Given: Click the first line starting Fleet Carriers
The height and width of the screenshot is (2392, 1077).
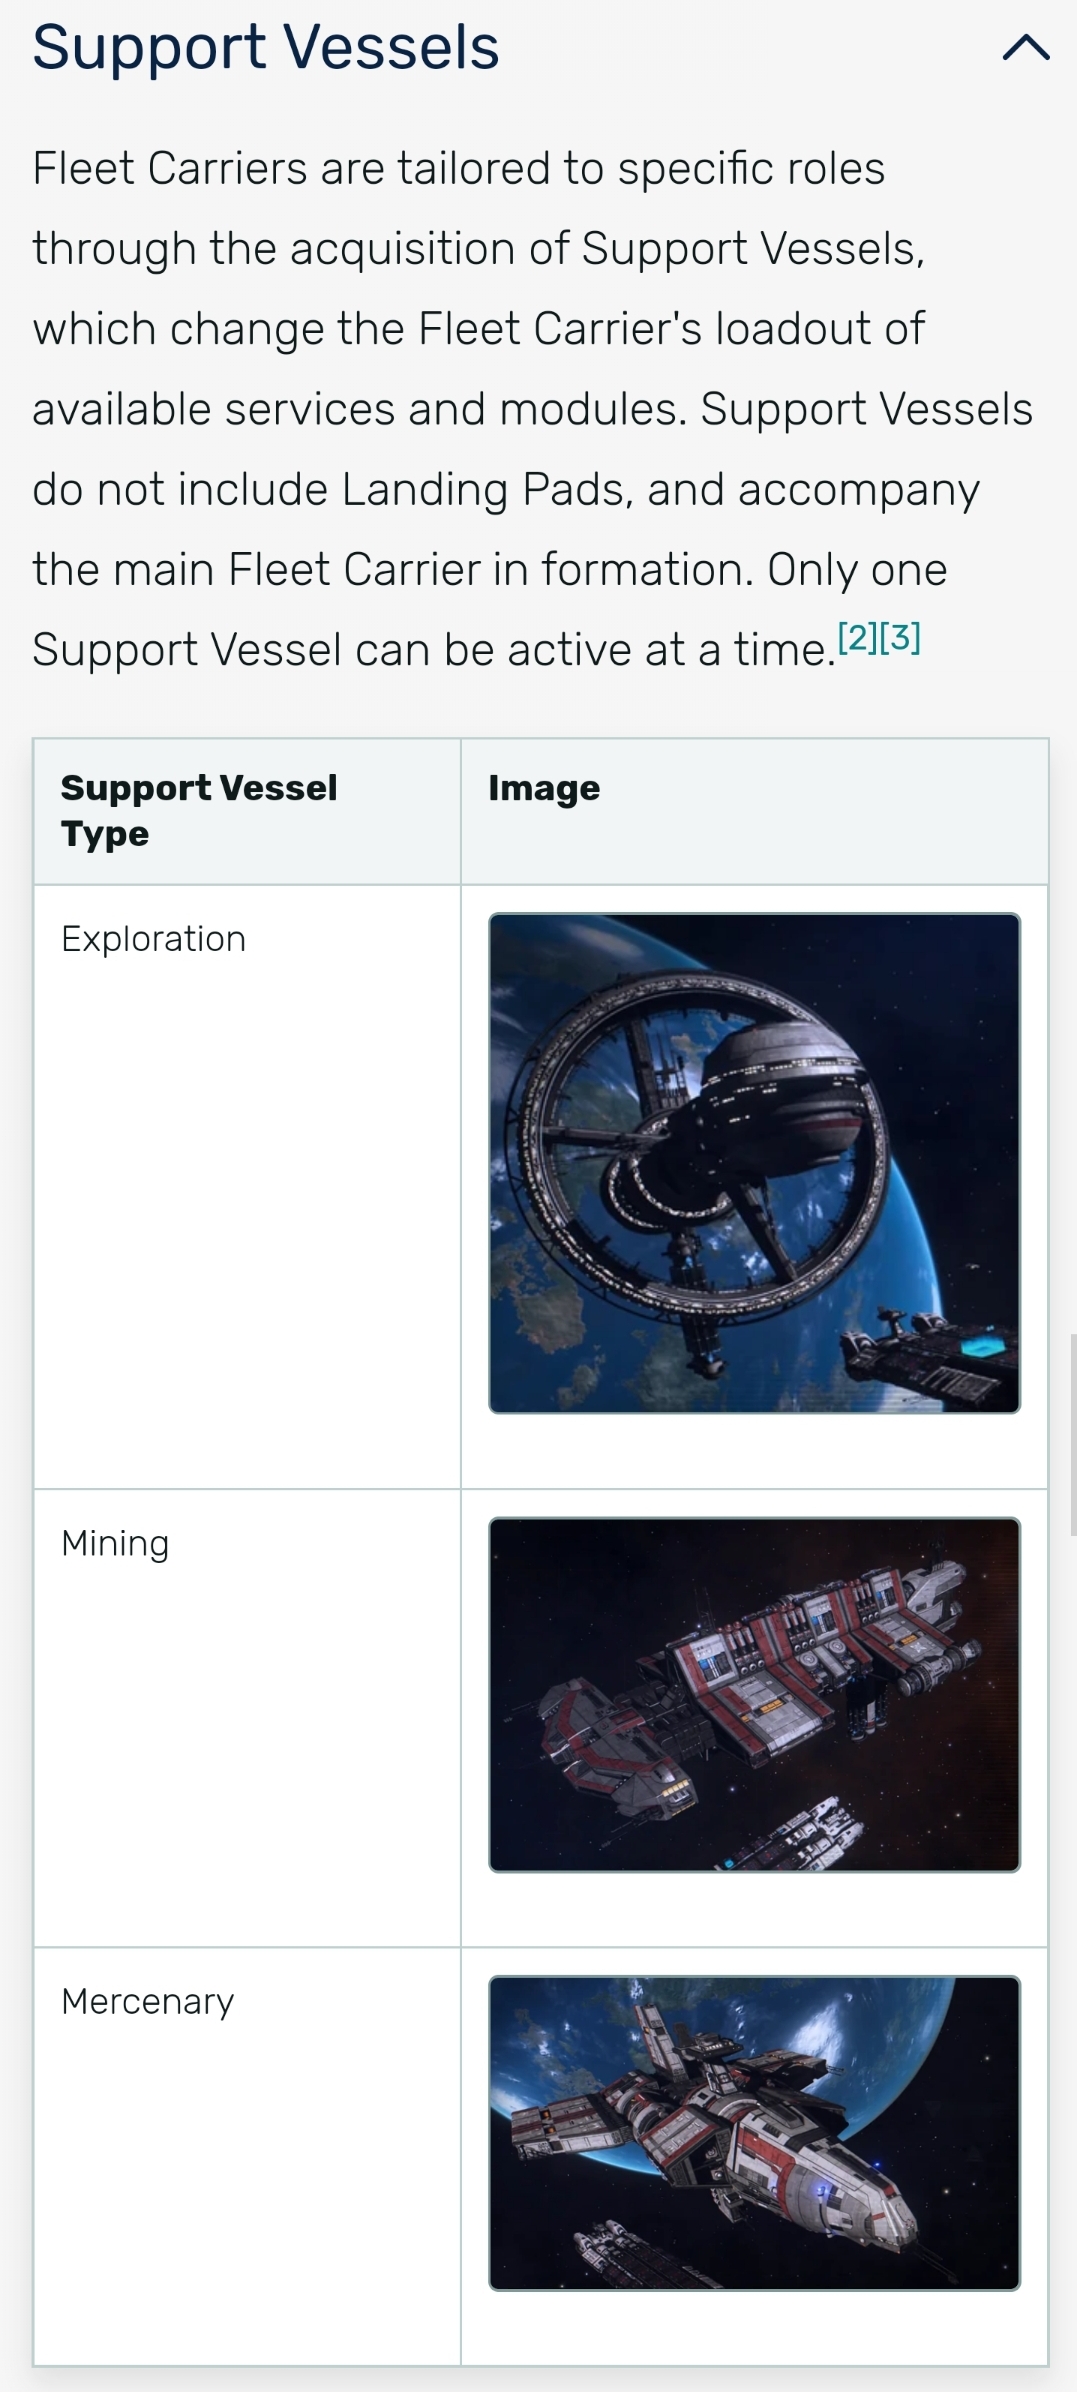Looking at the screenshot, I should coord(458,168).
